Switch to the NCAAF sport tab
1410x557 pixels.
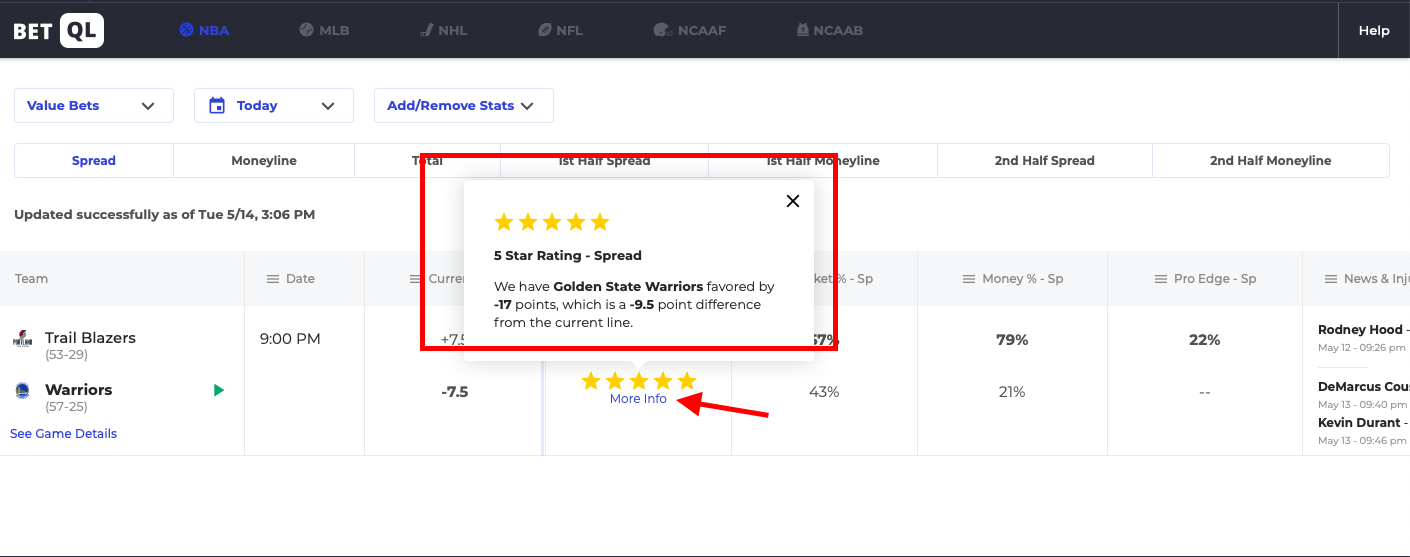tap(689, 30)
